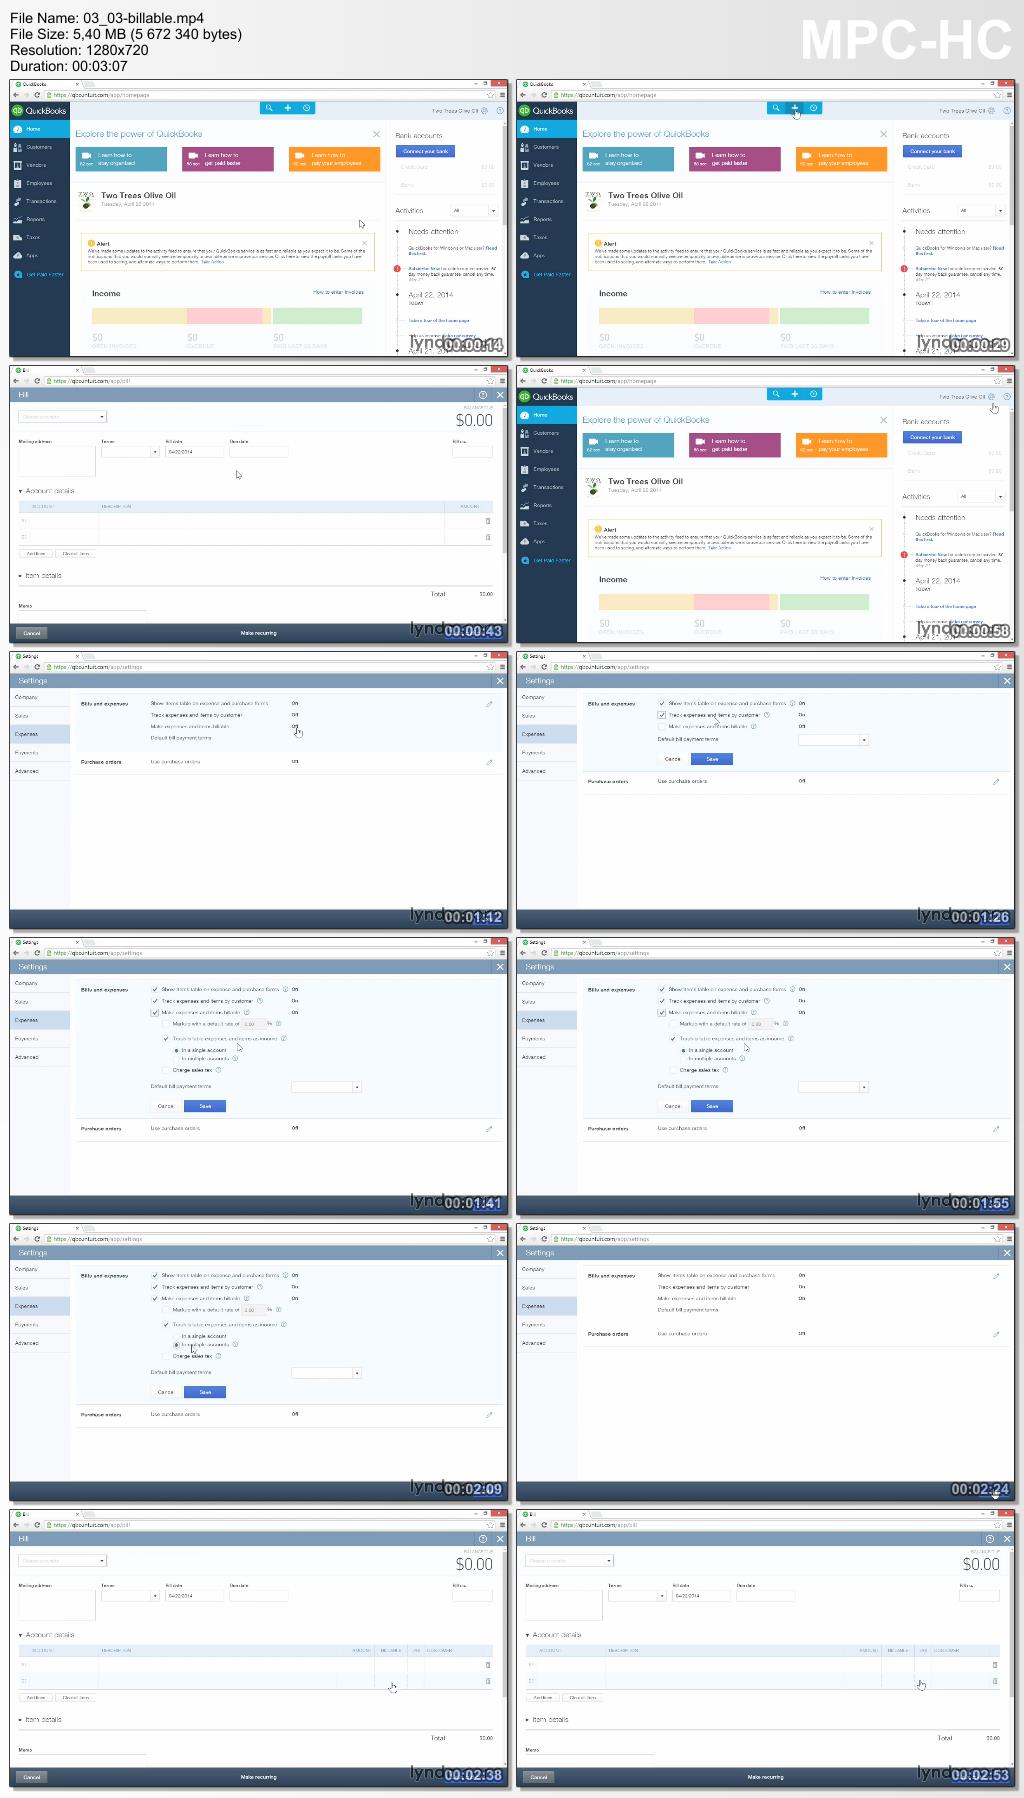
Task: Click Cancel in the 00:00:43 Bill footer
Action: [32, 633]
